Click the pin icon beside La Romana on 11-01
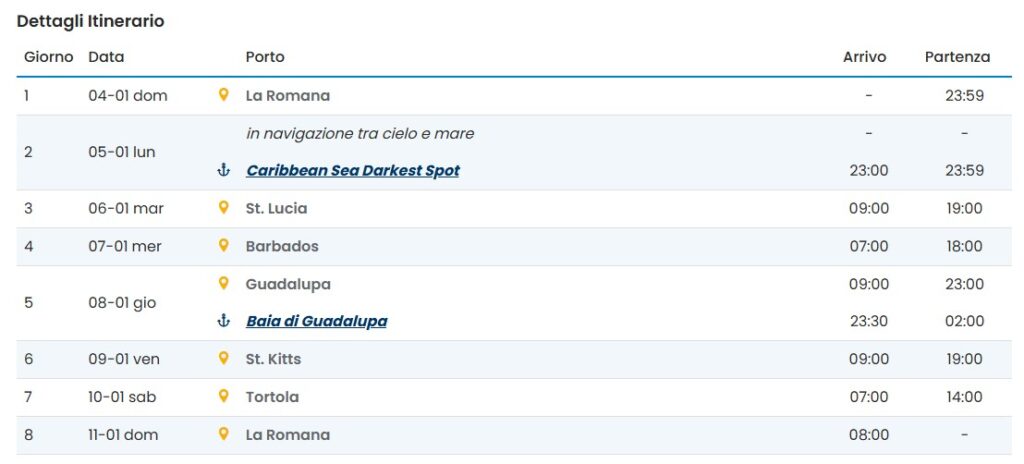This screenshot has width=1024, height=464. pyautogui.click(x=223, y=434)
